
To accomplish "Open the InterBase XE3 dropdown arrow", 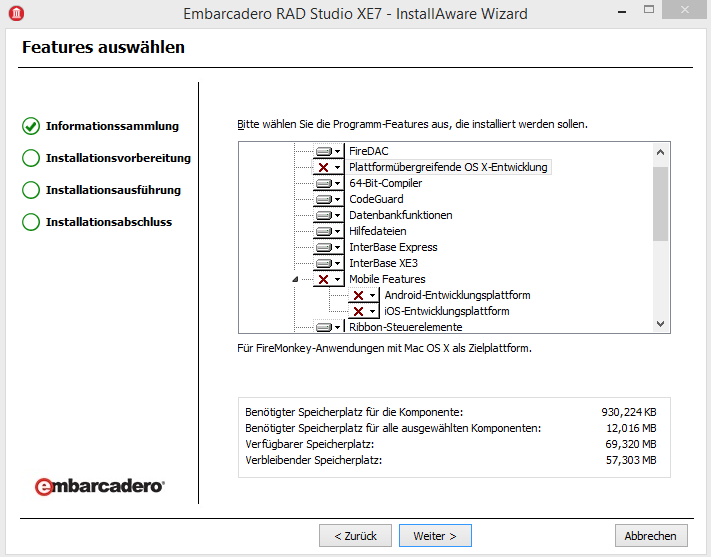I will pos(337,264).
